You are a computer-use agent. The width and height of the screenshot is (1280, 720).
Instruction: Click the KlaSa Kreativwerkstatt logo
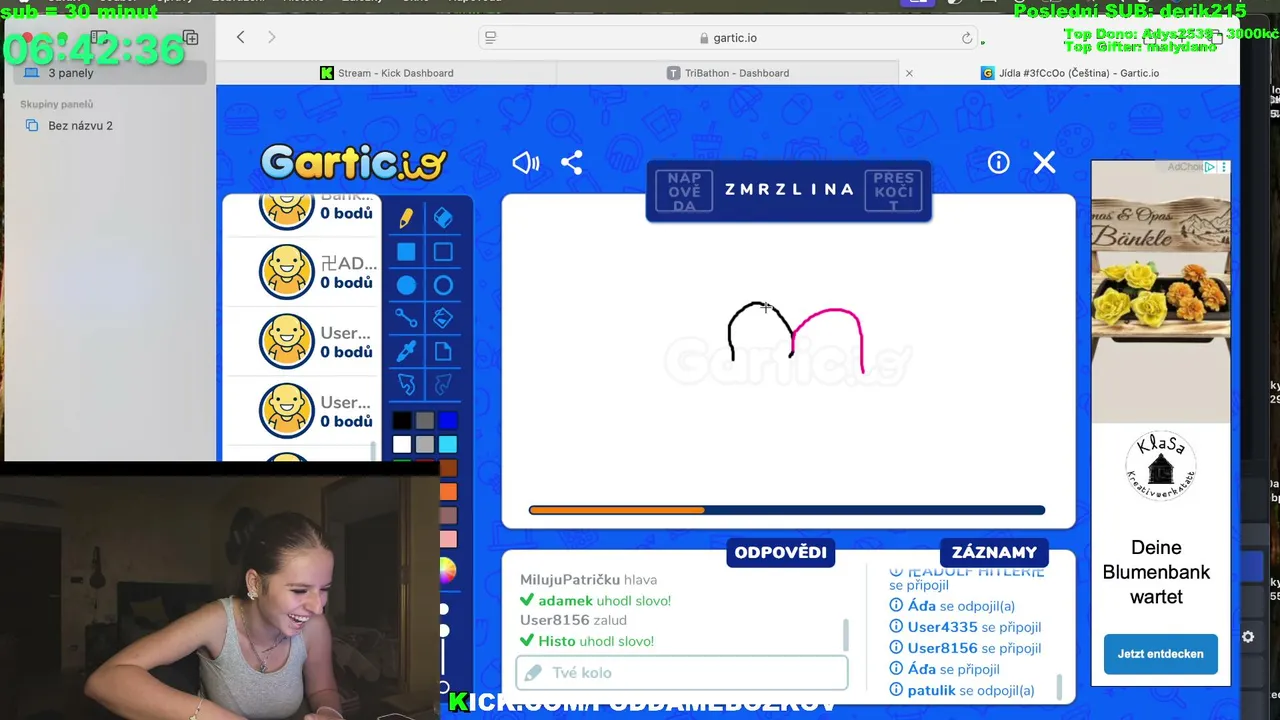click(x=1160, y=466)
